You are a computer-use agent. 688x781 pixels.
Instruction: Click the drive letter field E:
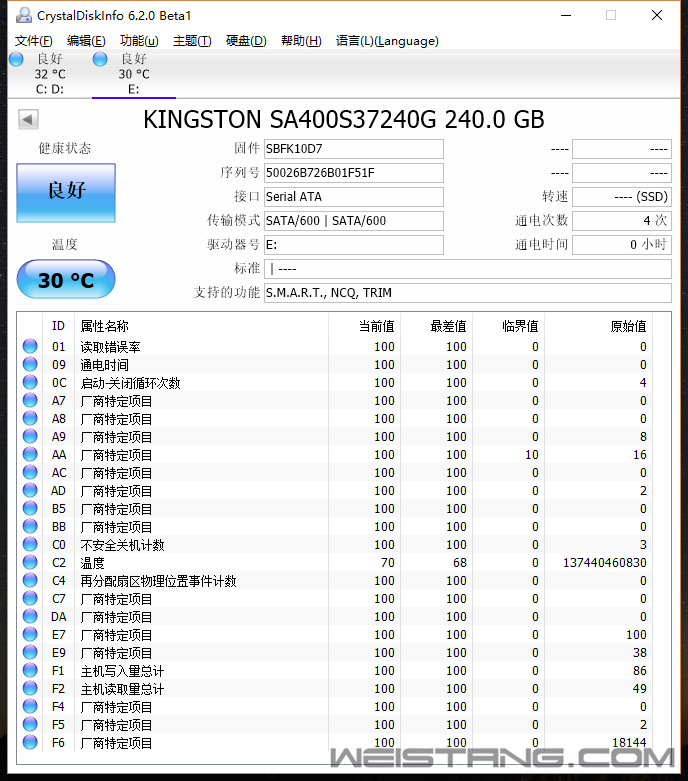click(x=354, y=245)
